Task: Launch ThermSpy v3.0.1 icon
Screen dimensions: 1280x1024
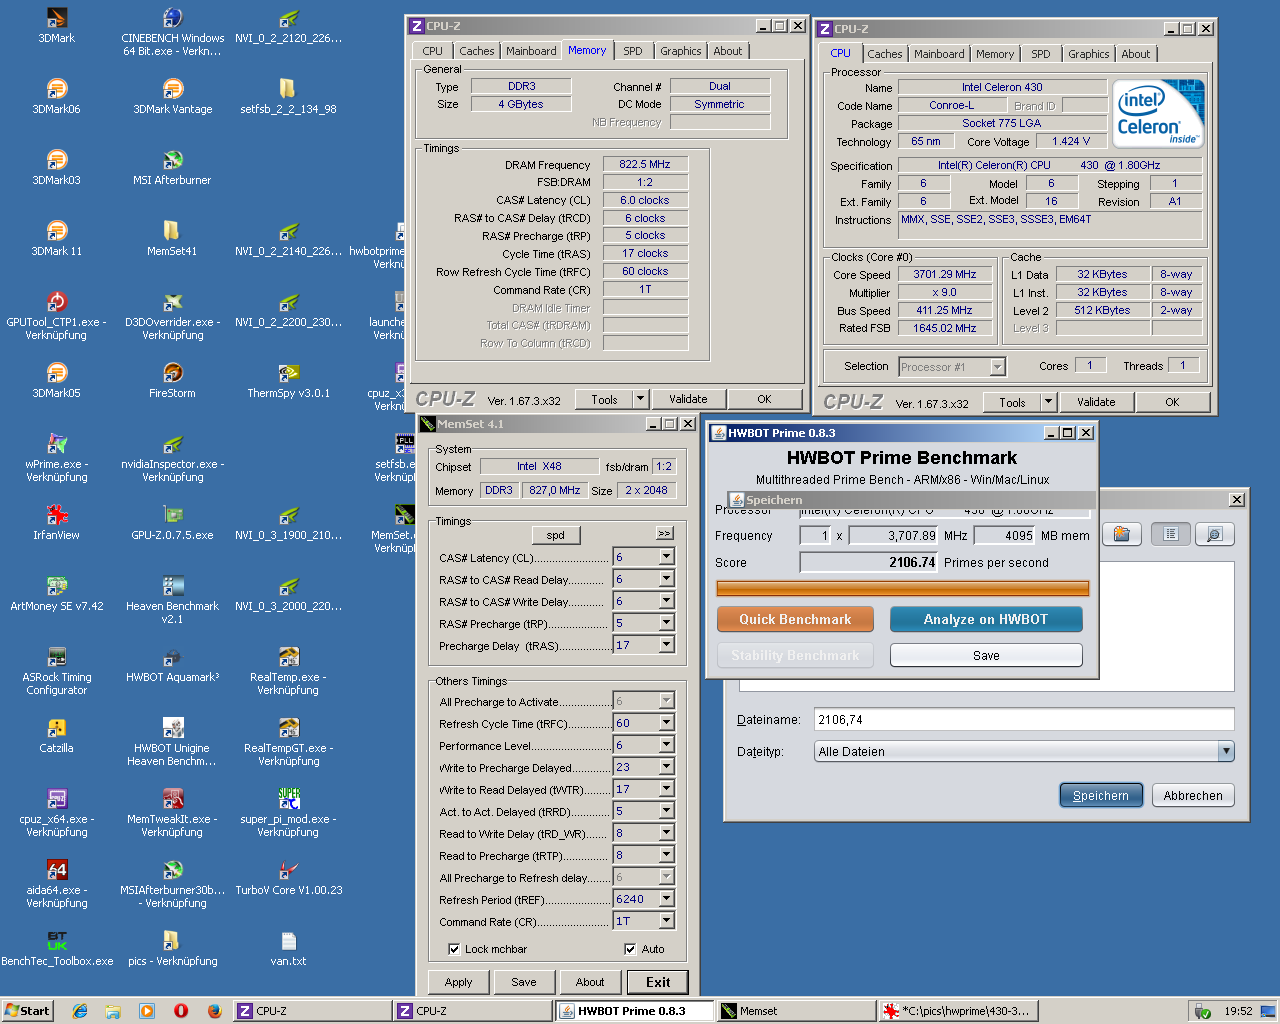Action: 288,381
